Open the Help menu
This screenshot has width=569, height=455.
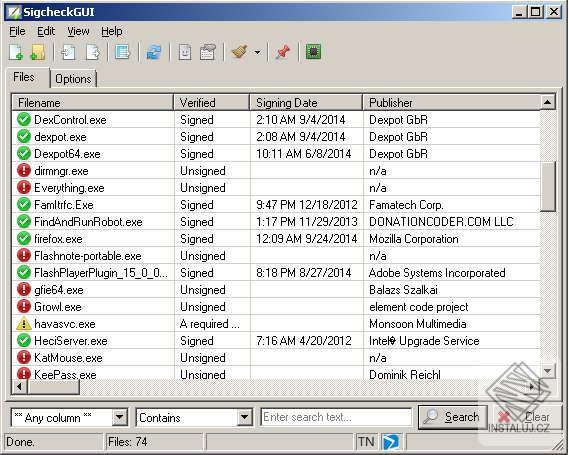(111, 31)
